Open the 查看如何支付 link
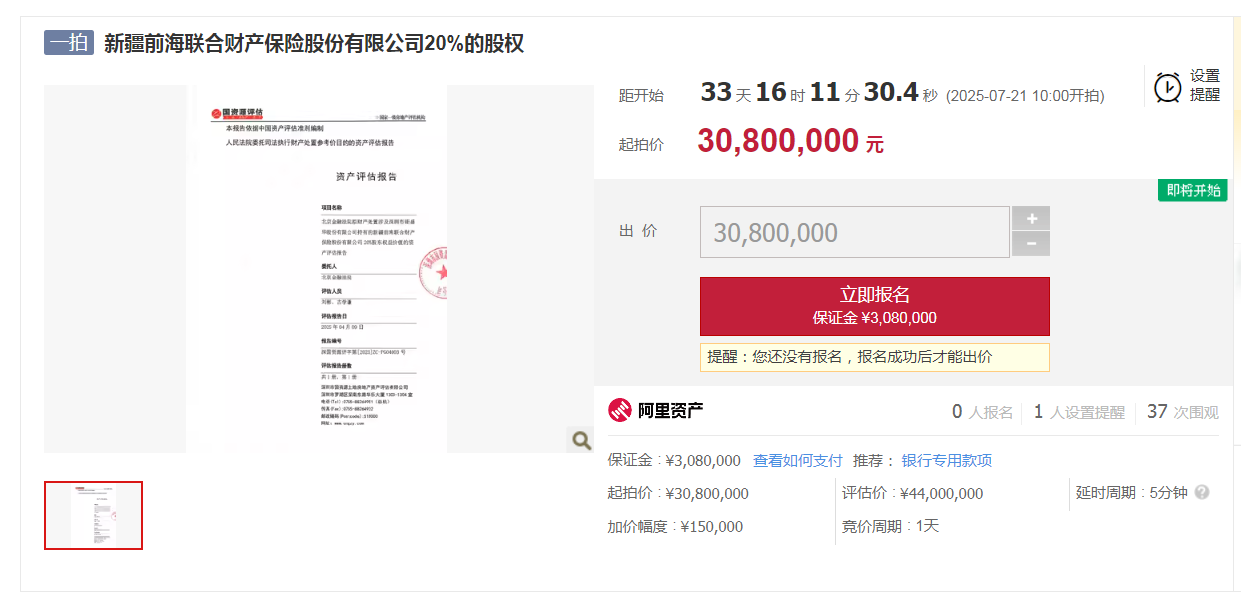Screen dimensions: 1241x600 (797, 461)
